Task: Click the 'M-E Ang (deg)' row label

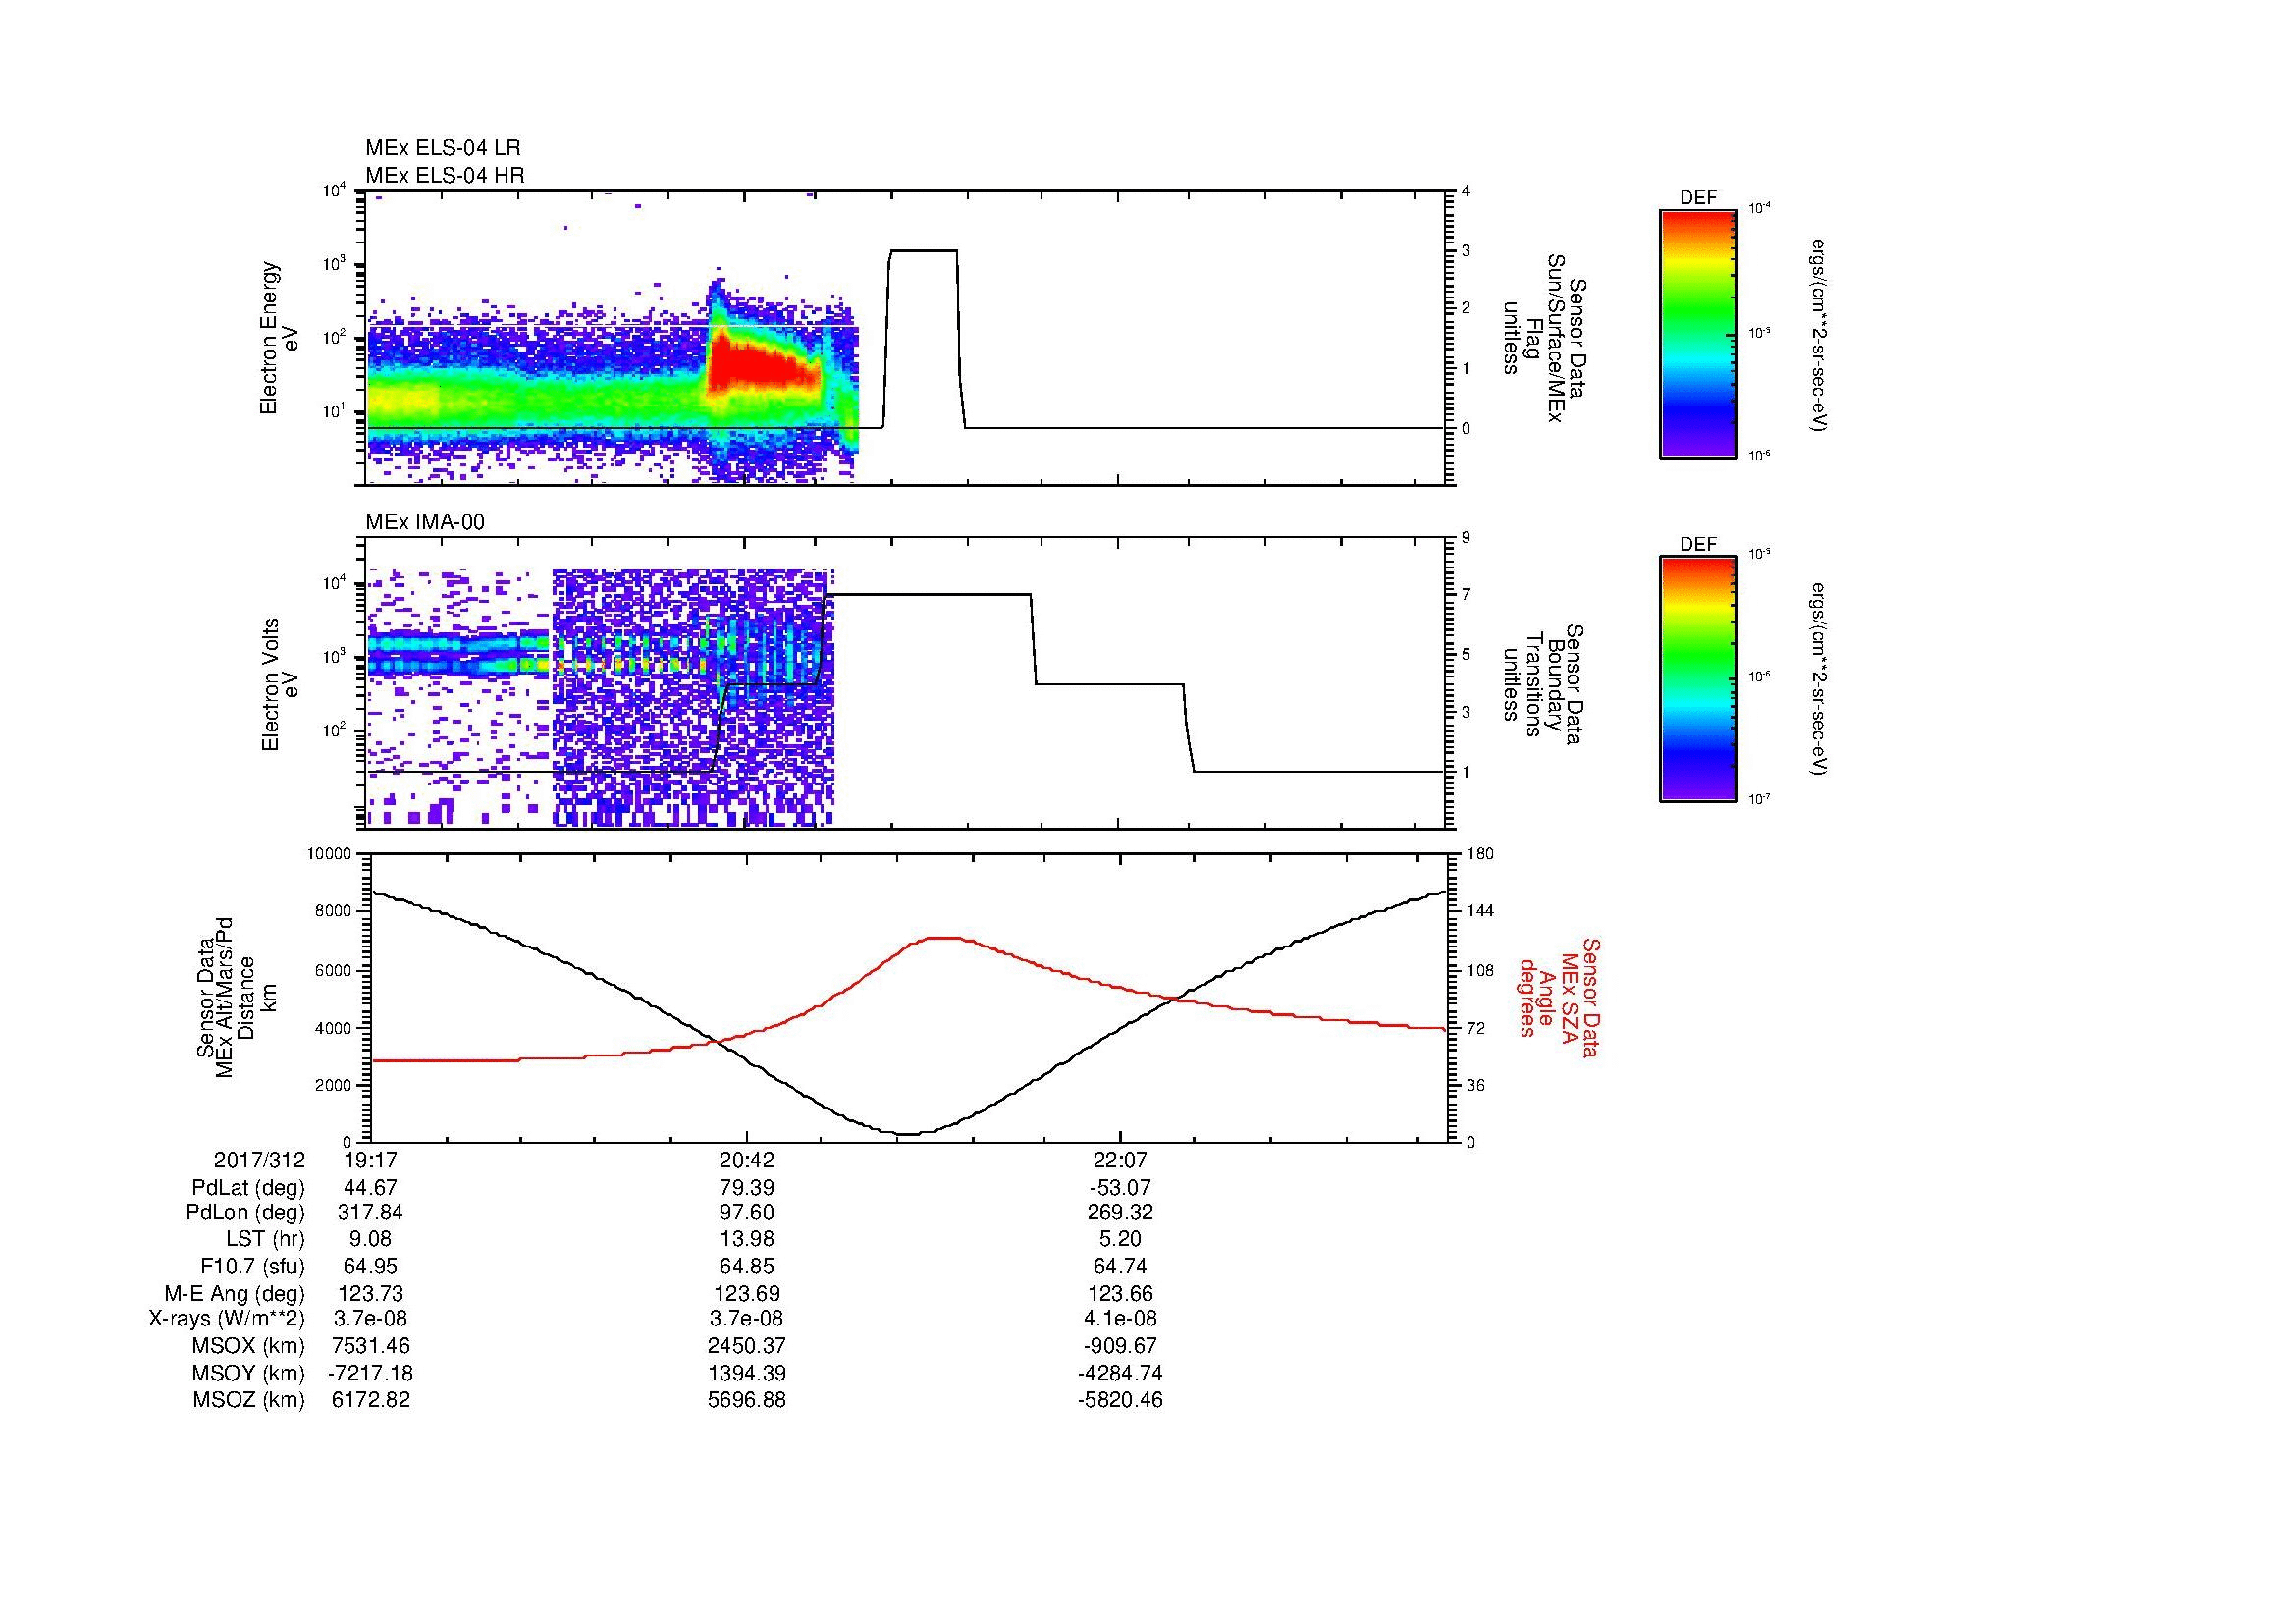Action: [x=235, y=1294]
